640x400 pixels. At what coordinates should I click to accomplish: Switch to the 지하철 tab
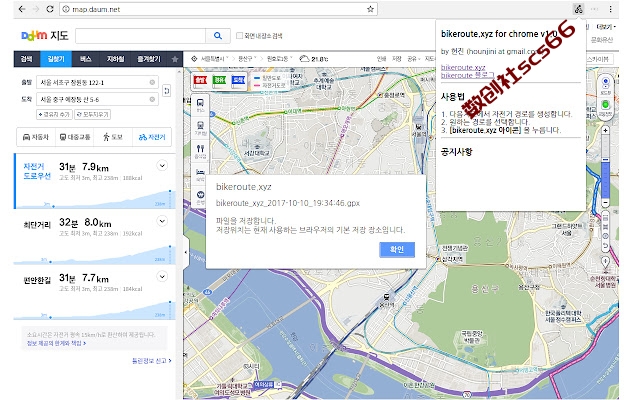click(x=116, y=59)
